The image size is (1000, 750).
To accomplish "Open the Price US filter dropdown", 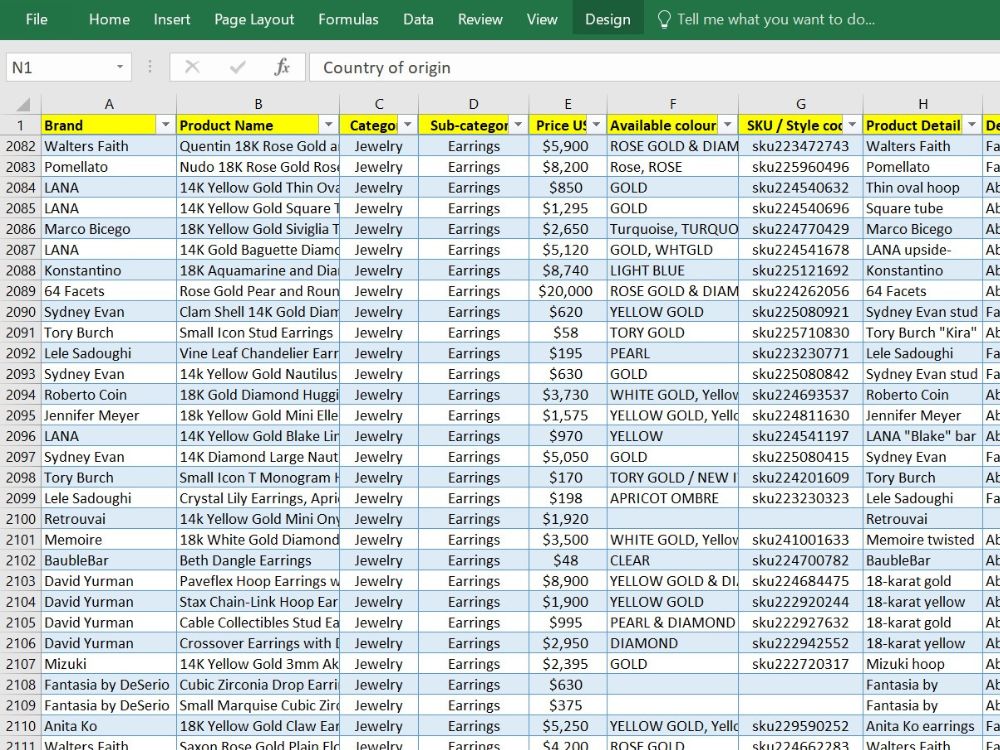I will tap(596, 125).
